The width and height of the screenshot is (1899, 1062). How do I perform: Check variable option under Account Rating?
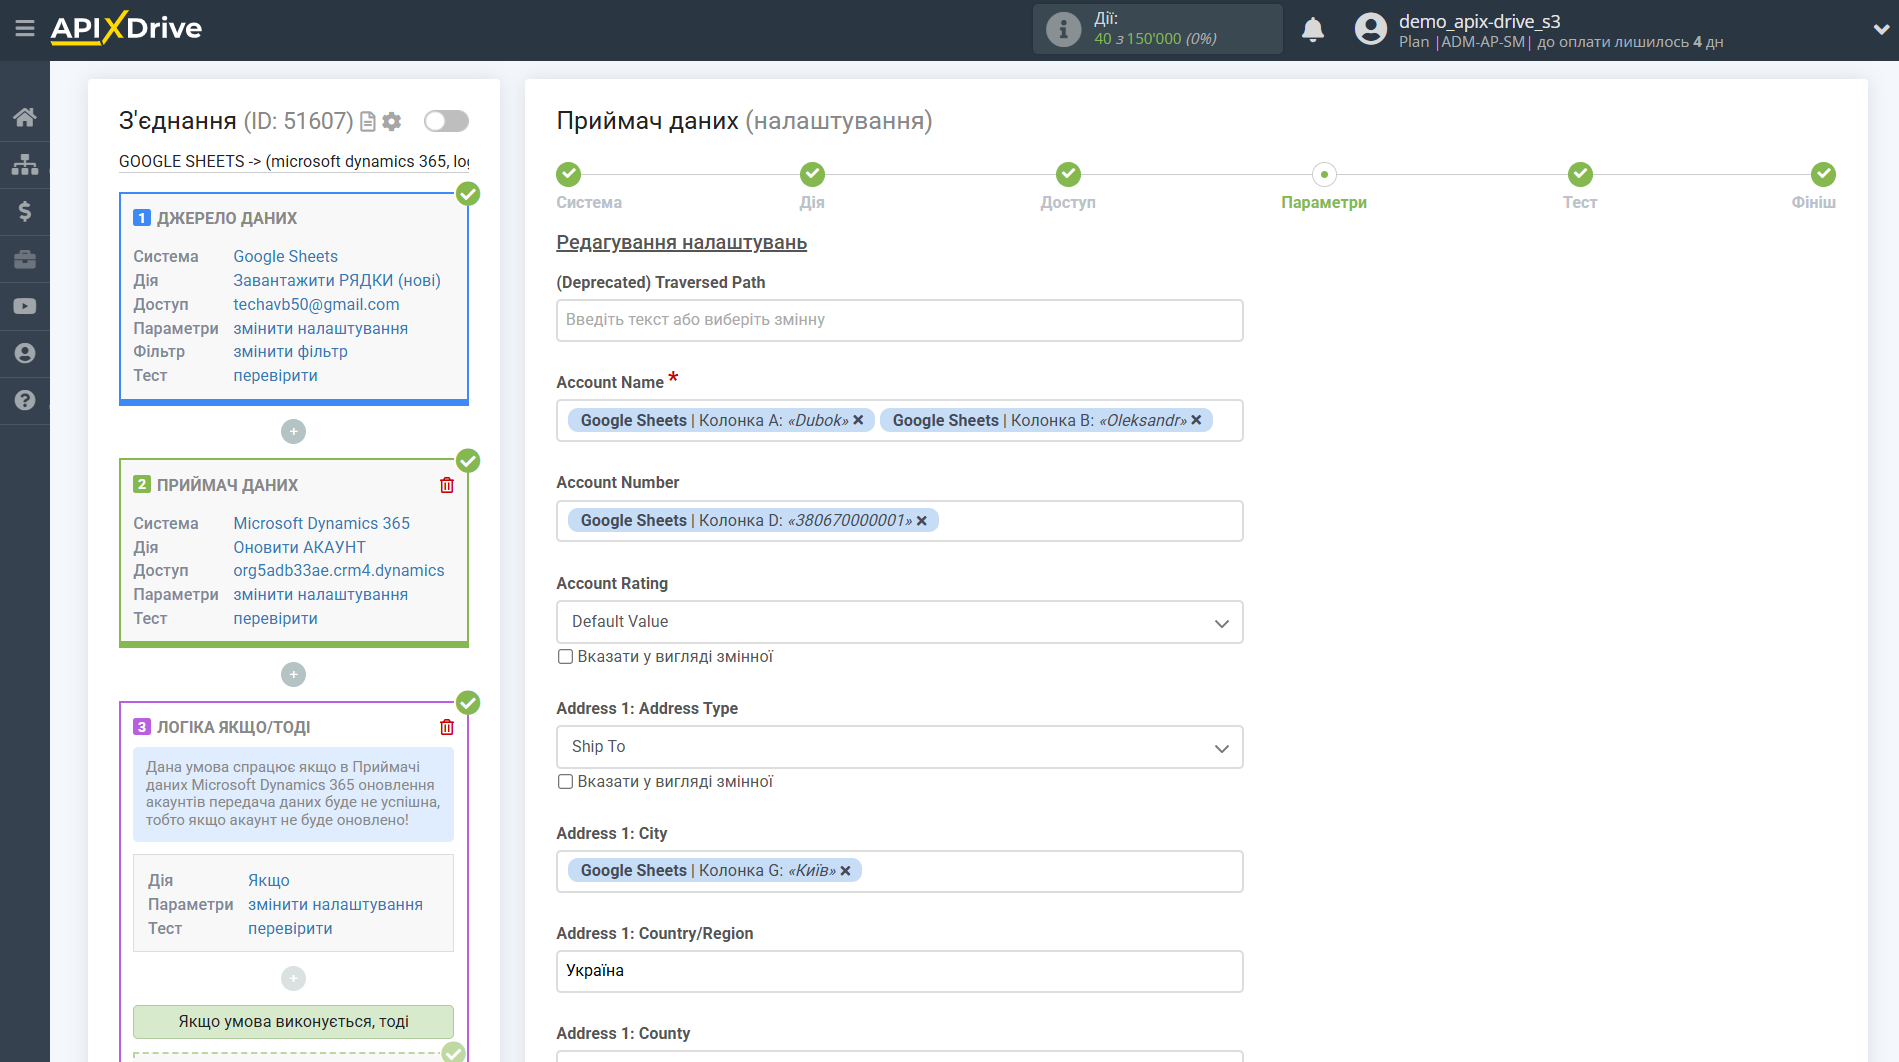tap(565, 657)
